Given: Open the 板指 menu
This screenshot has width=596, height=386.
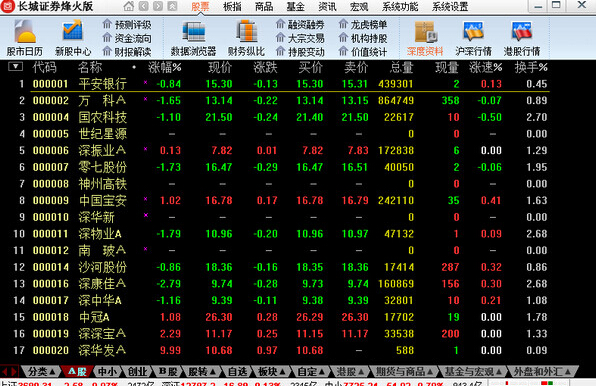Looking at the screenshot, I should tap(232, 6).
